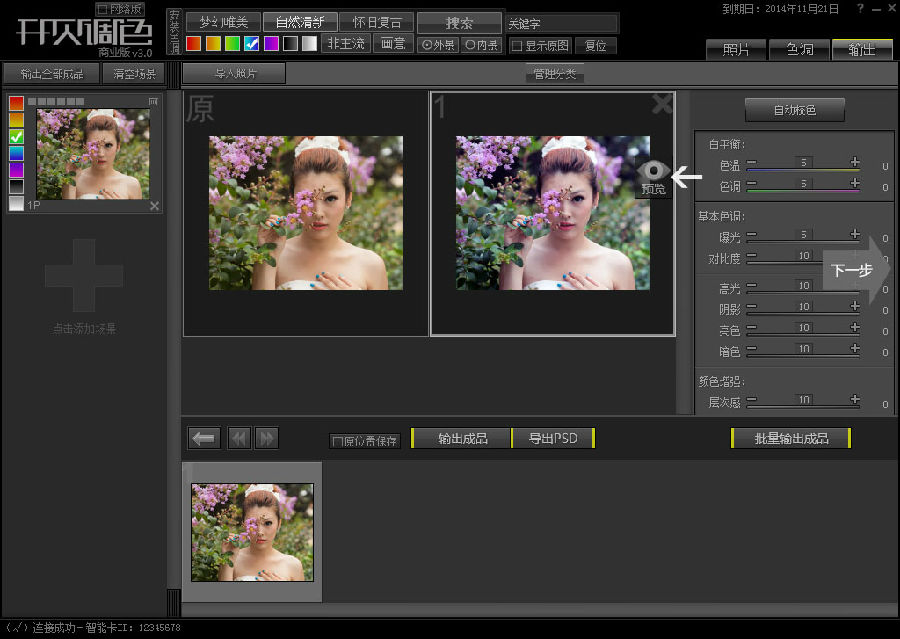The image size is (900, 639).
Task: Click the 对比度 slider handle
Action: (804, 258)
